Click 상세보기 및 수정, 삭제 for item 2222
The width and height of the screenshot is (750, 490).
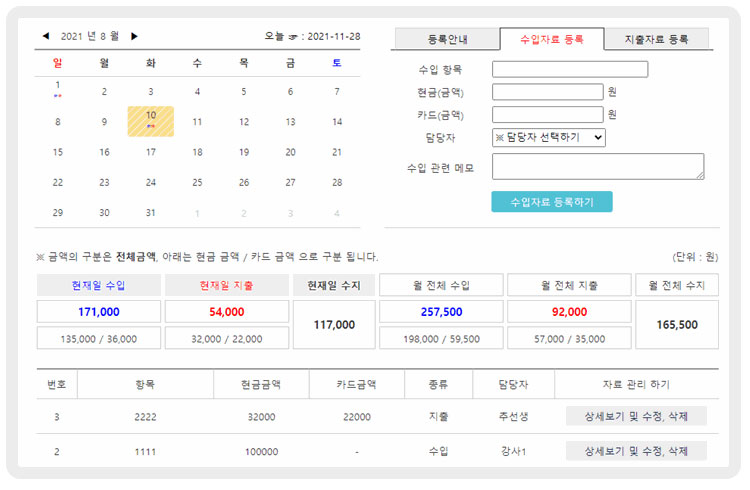pos(636,416)
